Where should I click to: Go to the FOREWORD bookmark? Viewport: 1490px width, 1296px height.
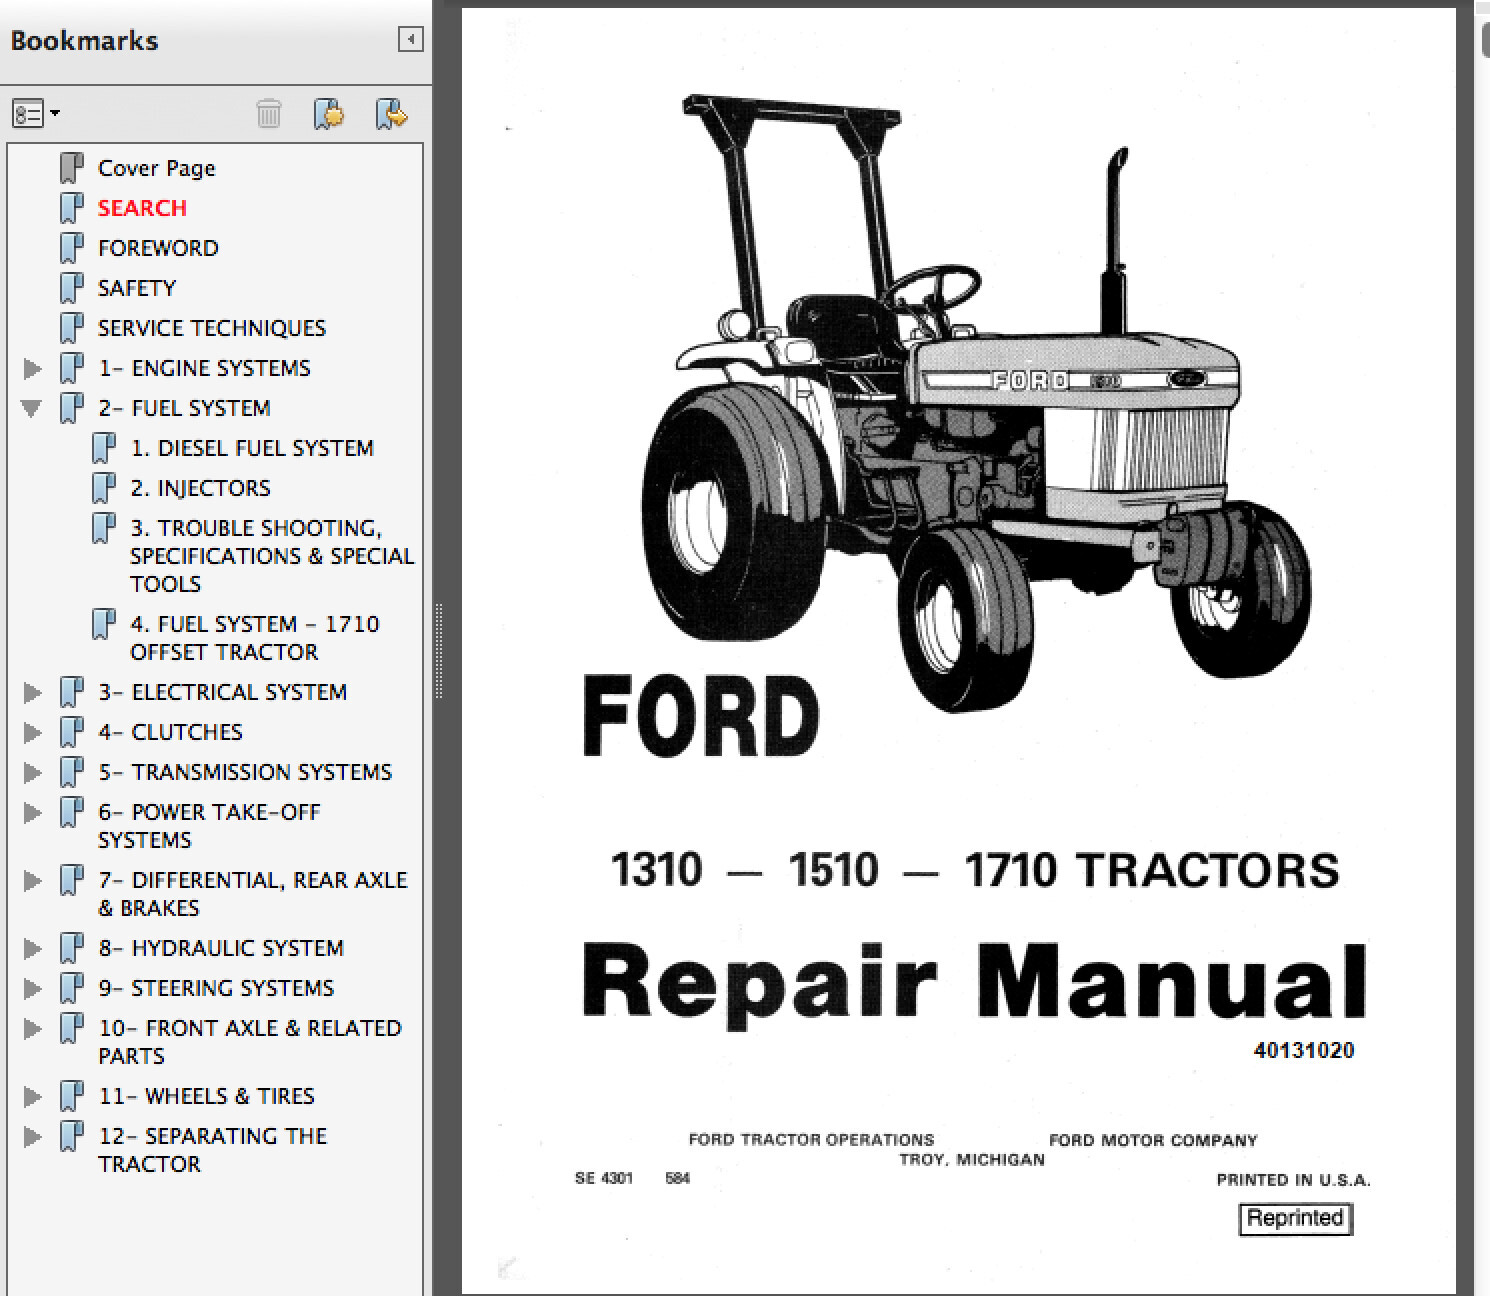[x=158, y=248]
